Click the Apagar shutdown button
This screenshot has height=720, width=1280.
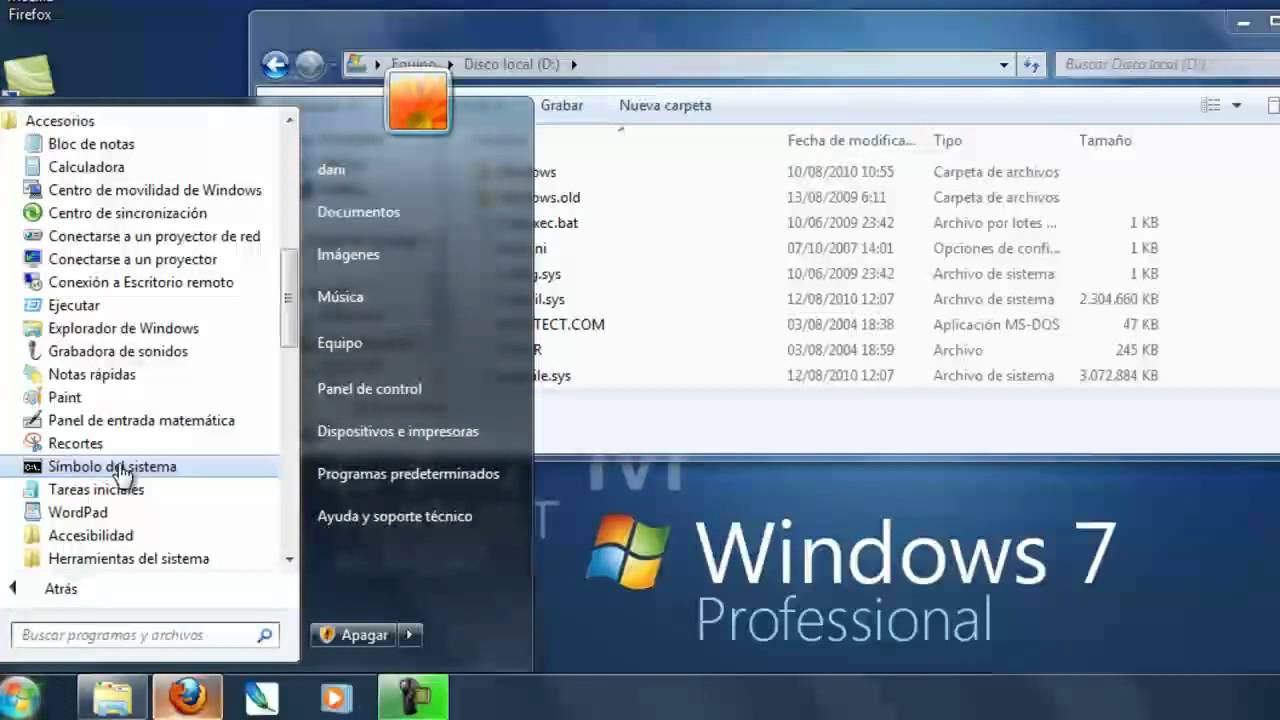(354, 635)
